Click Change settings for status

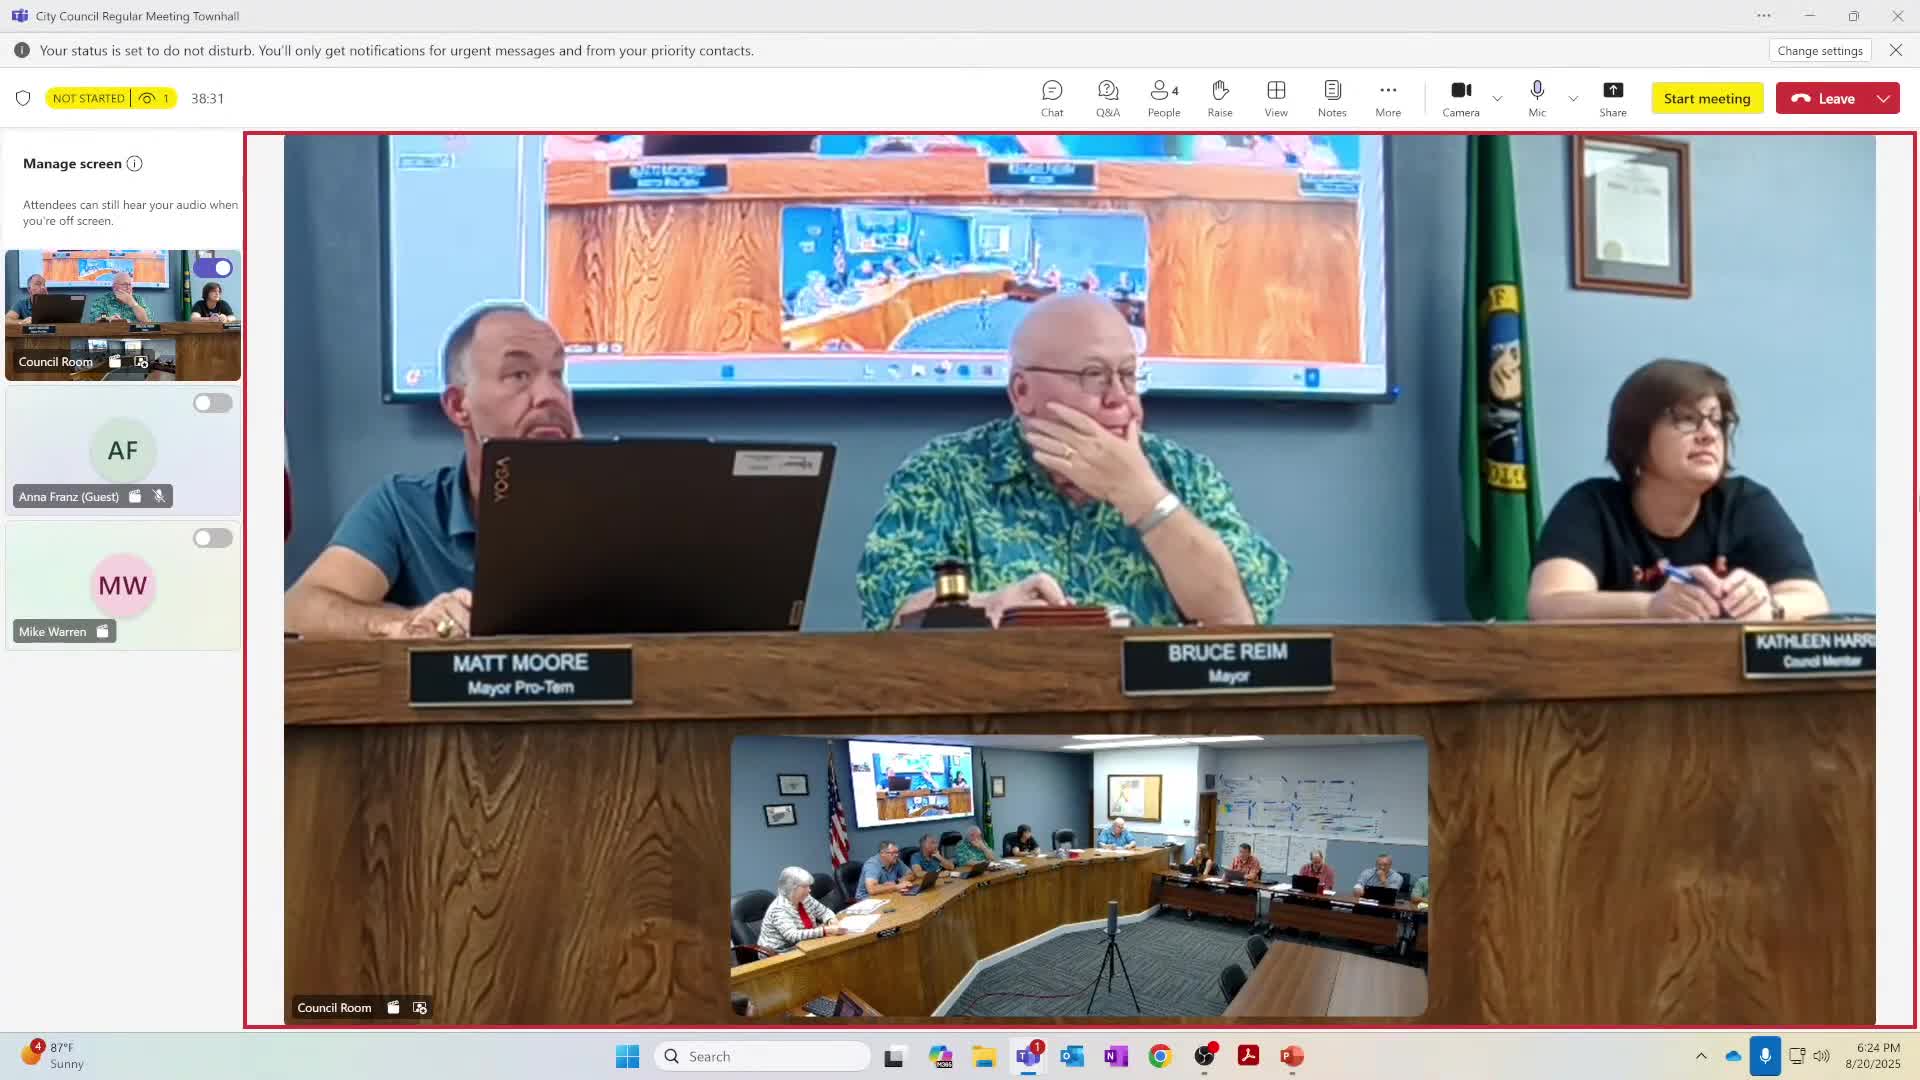point(1820,51)
